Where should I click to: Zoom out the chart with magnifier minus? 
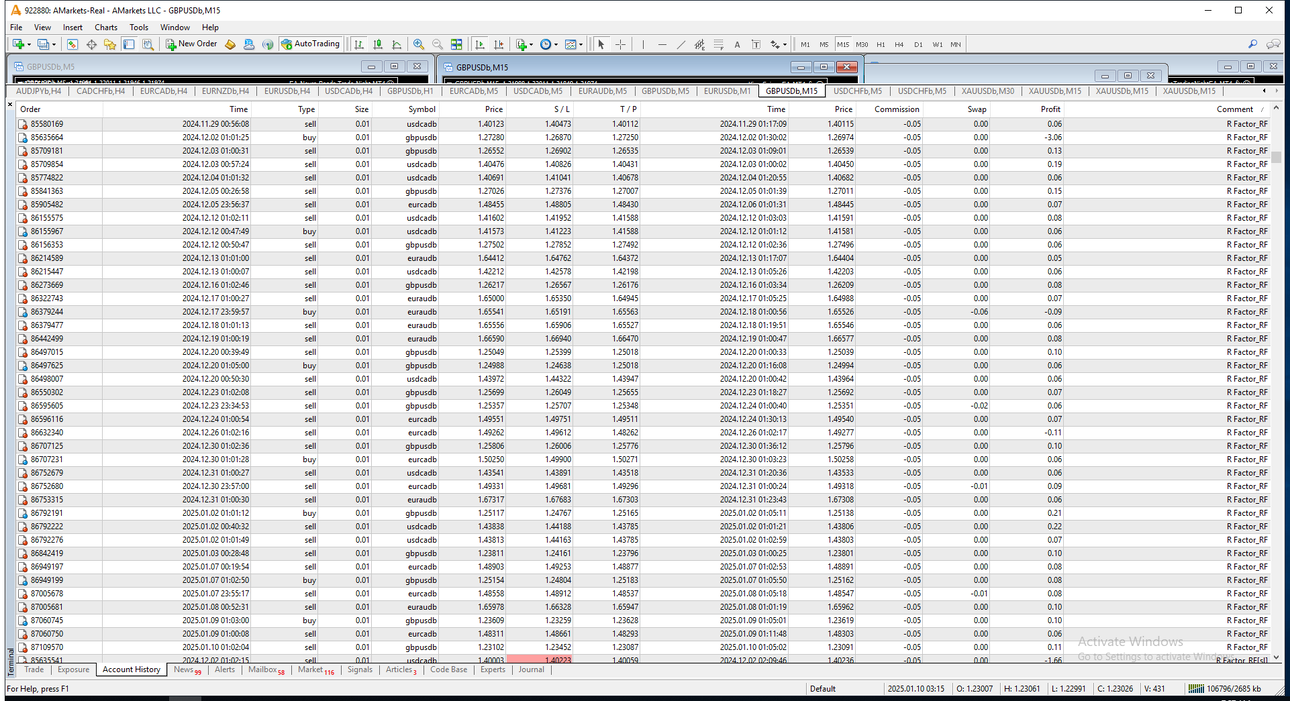437,44
